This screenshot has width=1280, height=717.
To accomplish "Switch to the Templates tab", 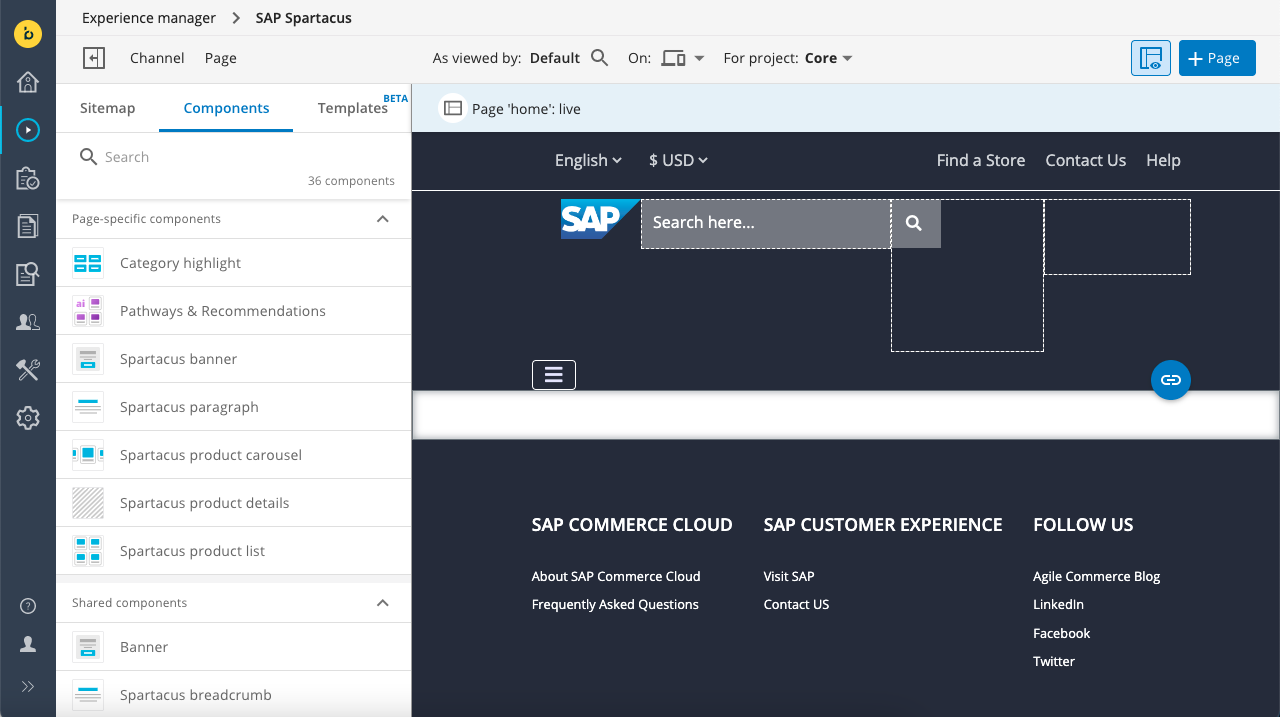I will [x=353, y=108].
